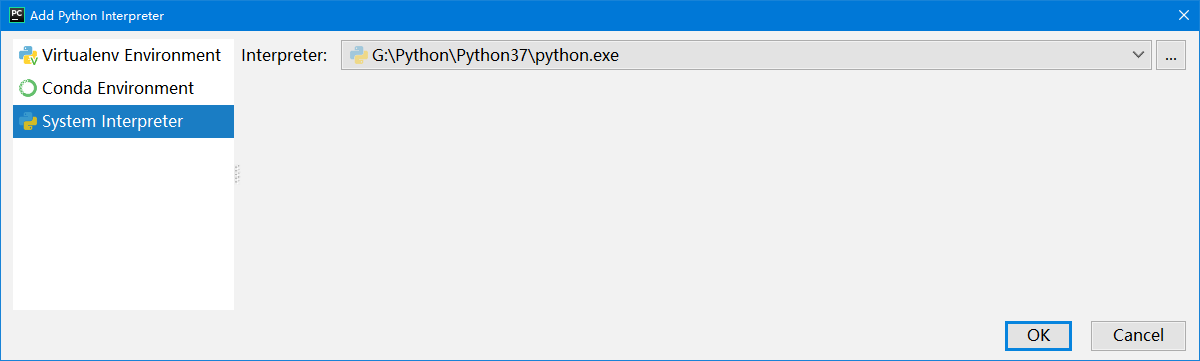The image size is (1200, 361).
Task: Click the System Interpreter Python icon
Action: pyautogui.click(x=28, y=121)
